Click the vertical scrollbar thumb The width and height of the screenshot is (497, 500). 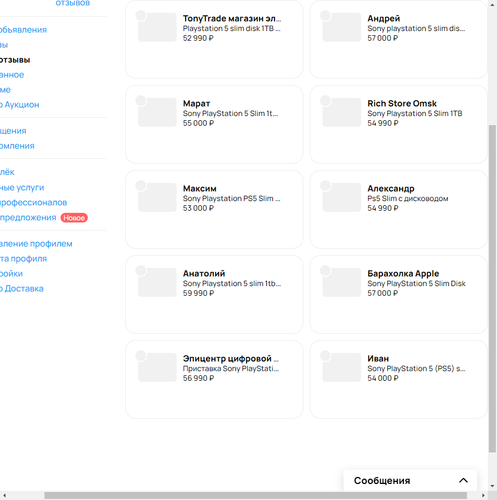[x=492, y=288]
